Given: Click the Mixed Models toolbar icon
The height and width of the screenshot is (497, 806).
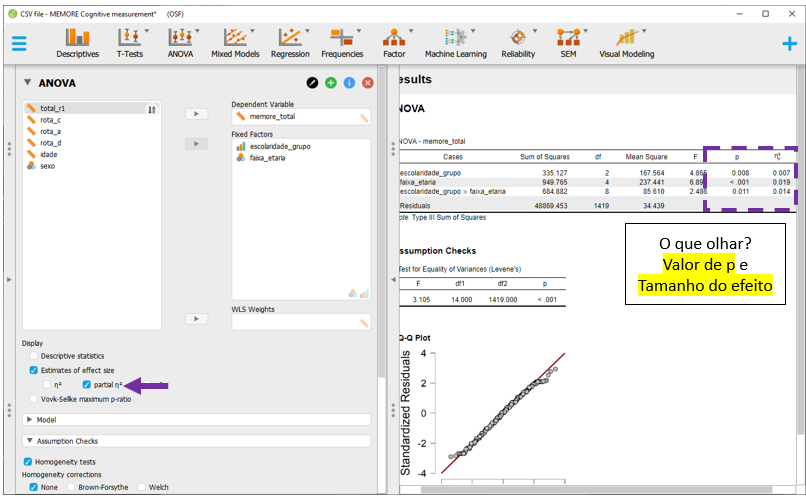Looking at the screenshot, I should coord(235,42).
